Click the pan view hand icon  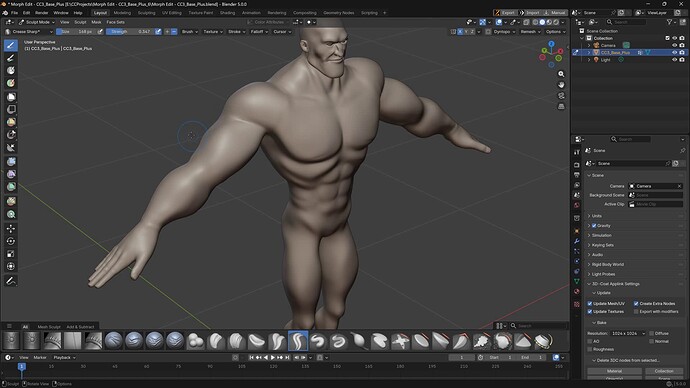click(561, 84)
